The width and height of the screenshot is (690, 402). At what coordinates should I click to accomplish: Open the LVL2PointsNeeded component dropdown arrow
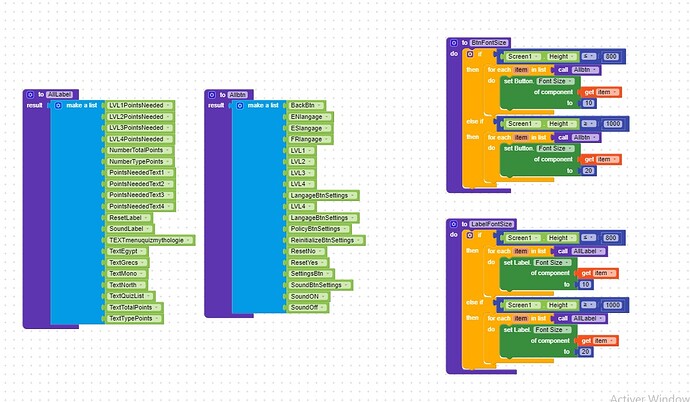click(x=169, y=117)
